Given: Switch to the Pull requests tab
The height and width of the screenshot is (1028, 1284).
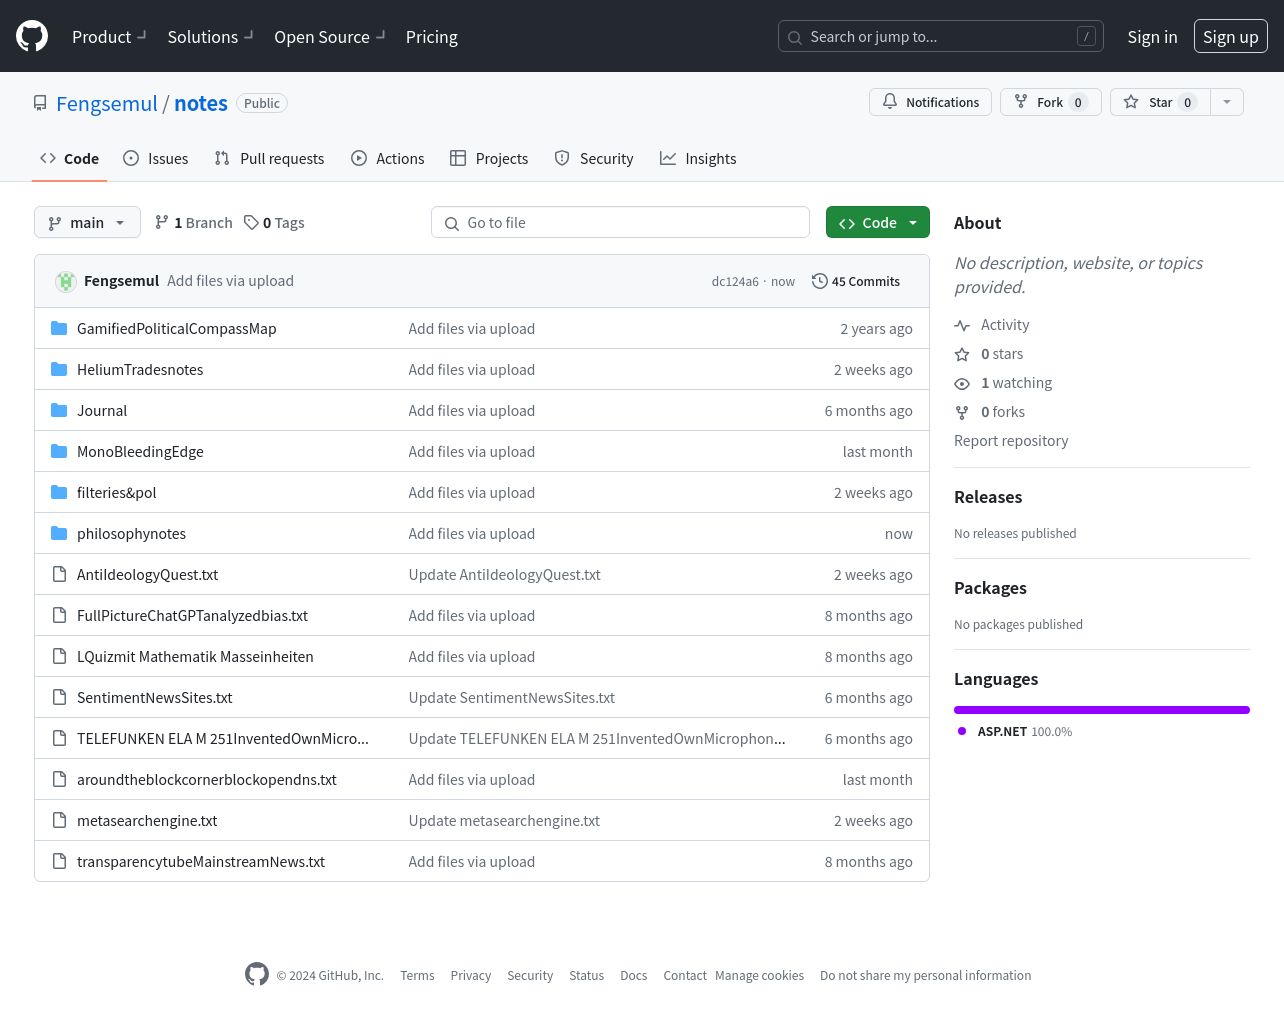Looking at the screenshot, I should 269,158.
